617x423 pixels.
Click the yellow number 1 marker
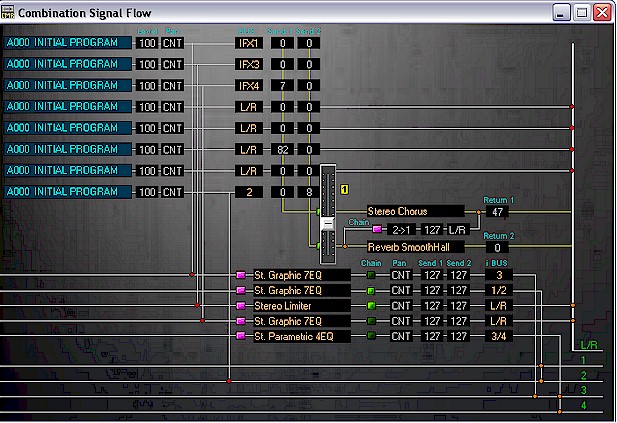coord(343,189)
